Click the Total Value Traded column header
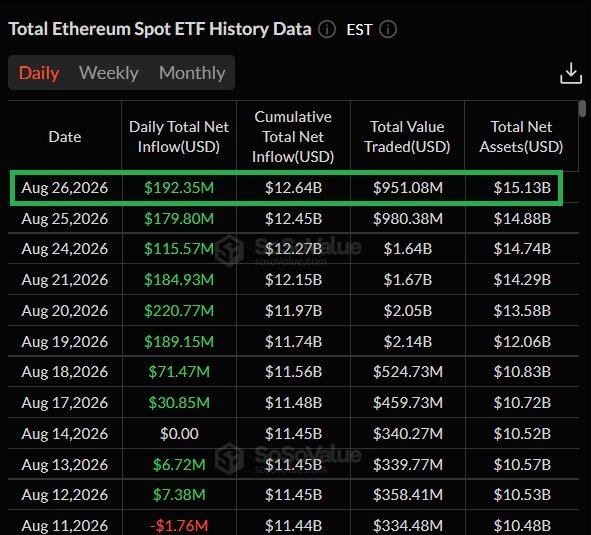The width and height of the screenshot is (591, 535). click(407, 136)
